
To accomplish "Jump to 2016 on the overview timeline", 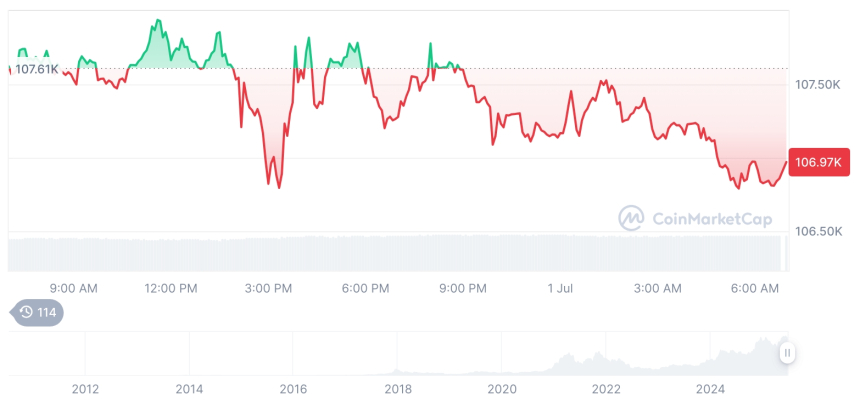I will click(293, 389).
